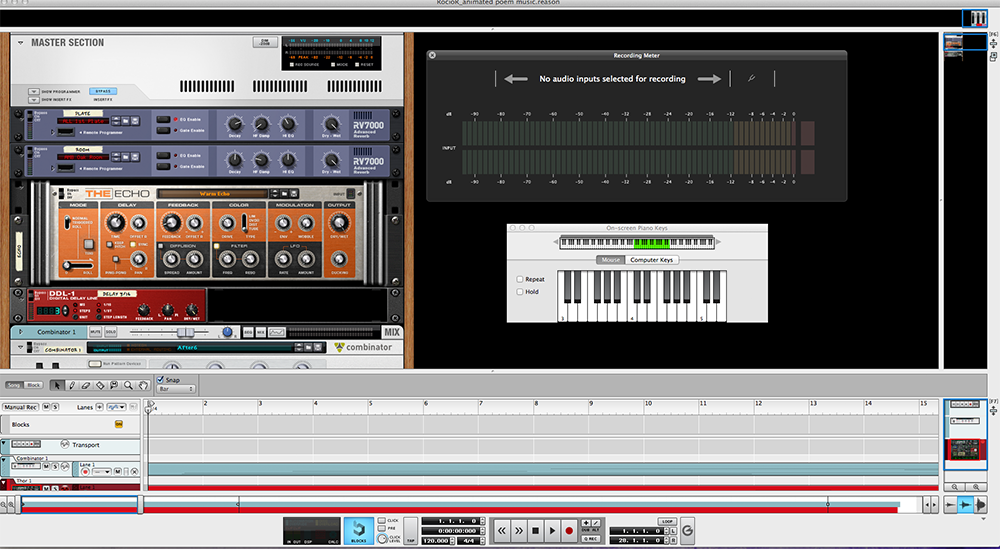Image resolution: width=1000 pixels, height=549 pixels.
Task: Click the Tap tempo button
Action: 411,531
